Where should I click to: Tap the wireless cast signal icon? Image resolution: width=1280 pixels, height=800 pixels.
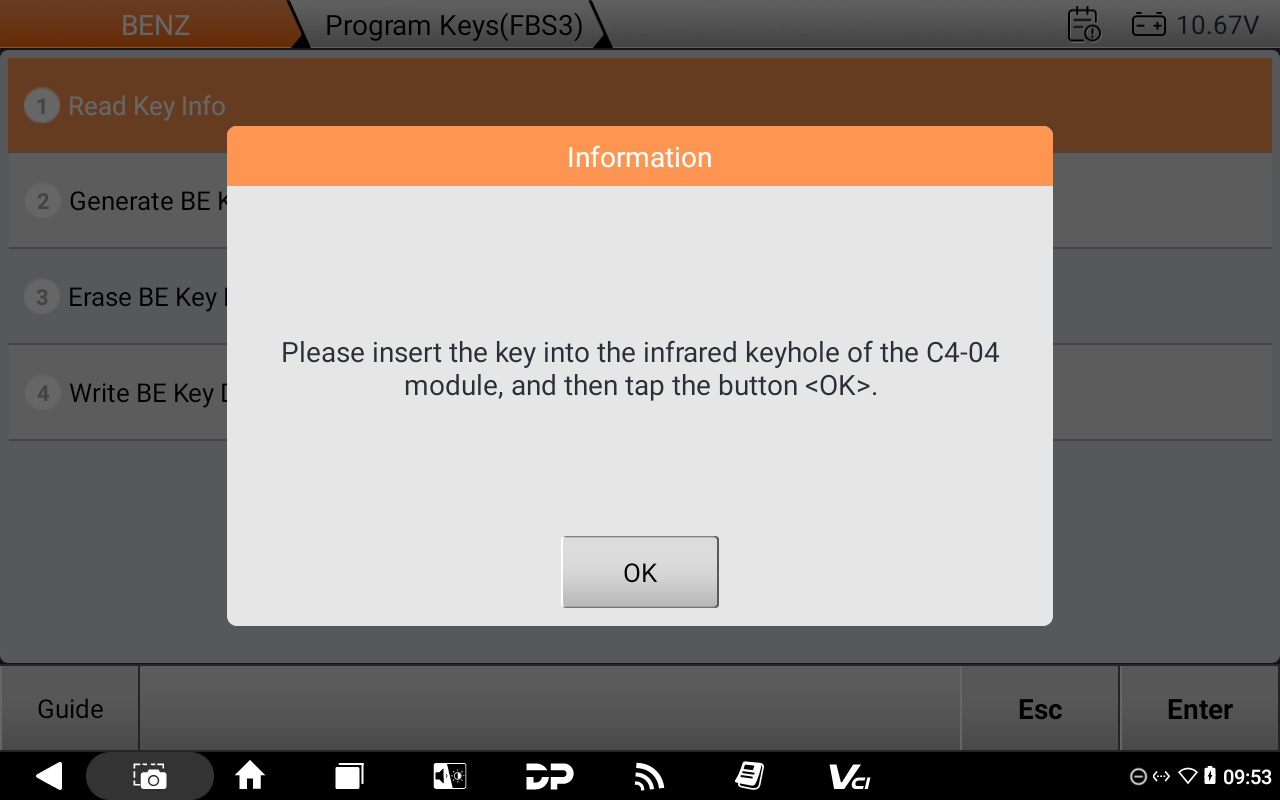(x=649, y=776)
